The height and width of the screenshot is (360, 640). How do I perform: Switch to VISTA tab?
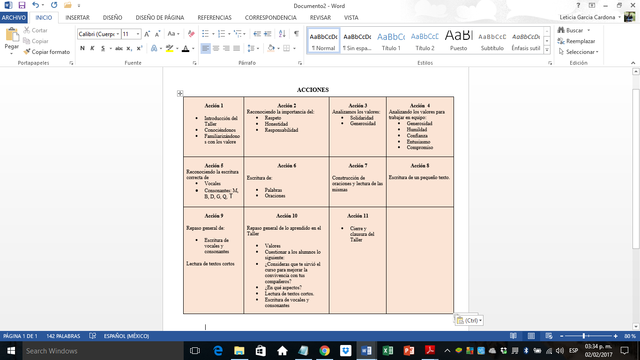tap(351, 18)
